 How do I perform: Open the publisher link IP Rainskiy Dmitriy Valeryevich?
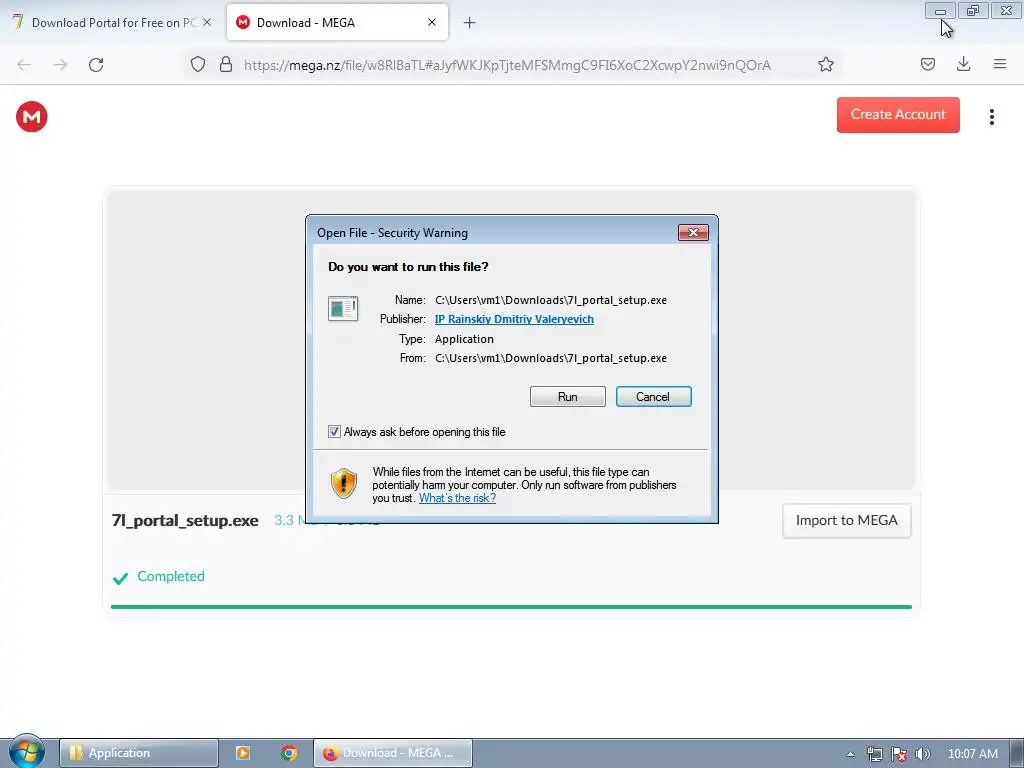[x=514, y=319]
